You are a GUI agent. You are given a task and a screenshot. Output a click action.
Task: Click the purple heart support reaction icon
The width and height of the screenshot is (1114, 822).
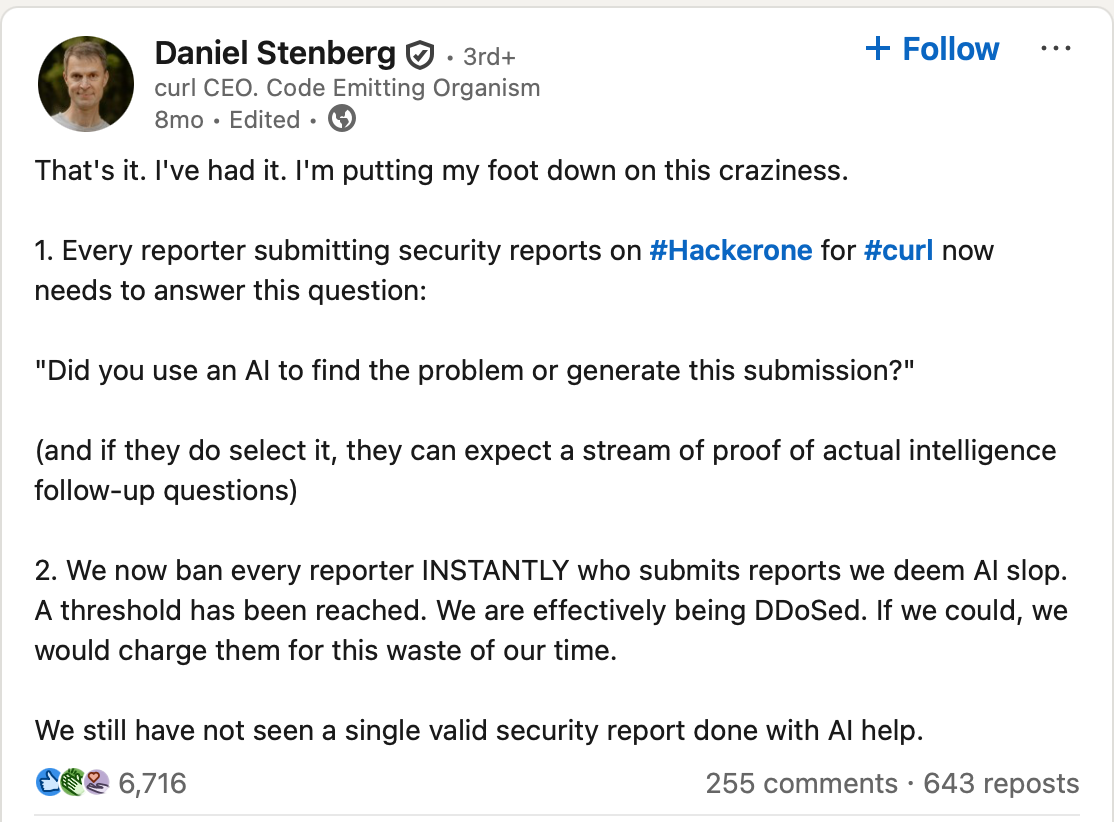(95, 782)
